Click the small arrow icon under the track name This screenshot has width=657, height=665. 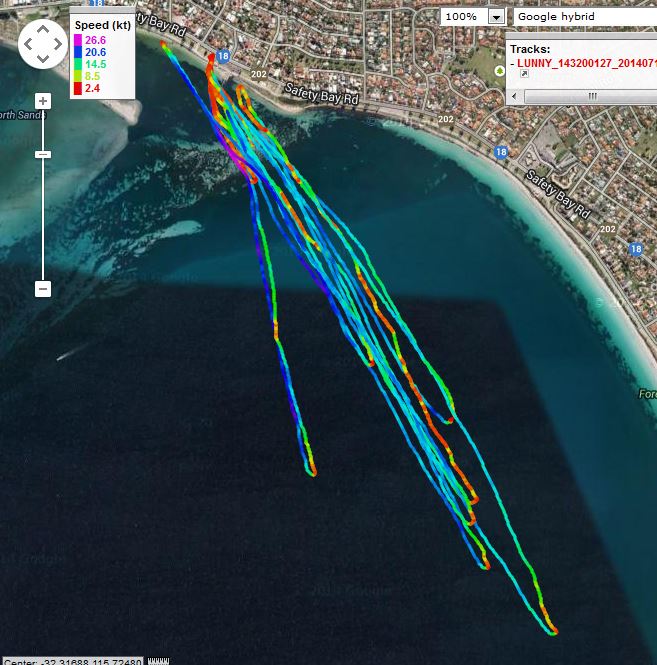(523, 74)
